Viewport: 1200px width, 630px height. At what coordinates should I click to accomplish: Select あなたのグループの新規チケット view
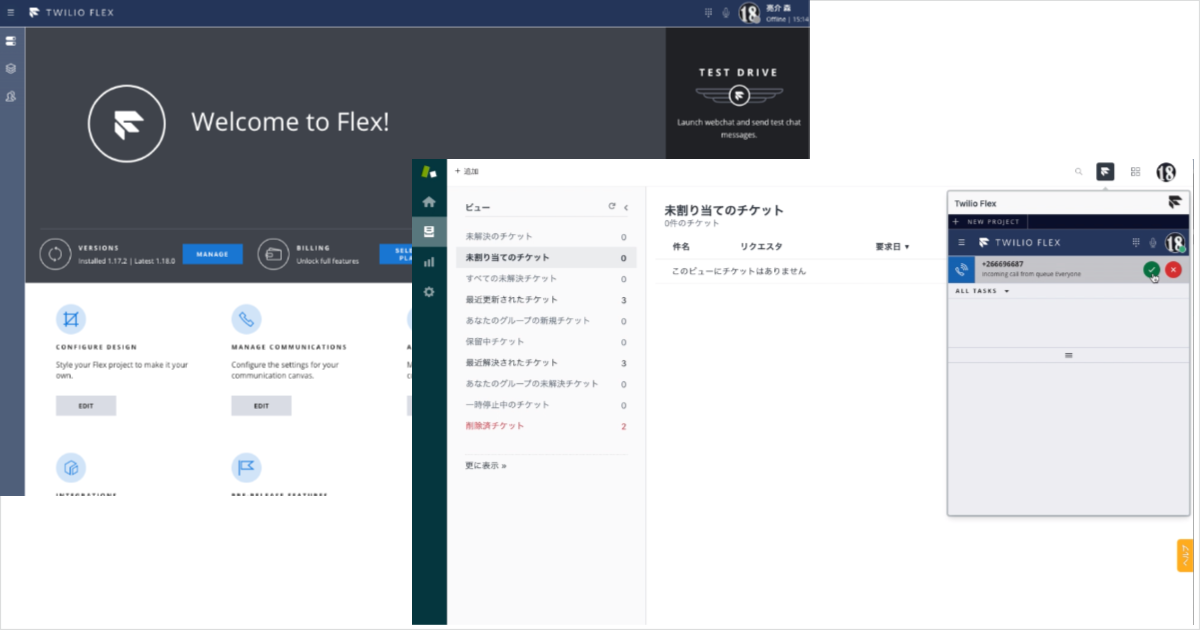tap(546, 321)
